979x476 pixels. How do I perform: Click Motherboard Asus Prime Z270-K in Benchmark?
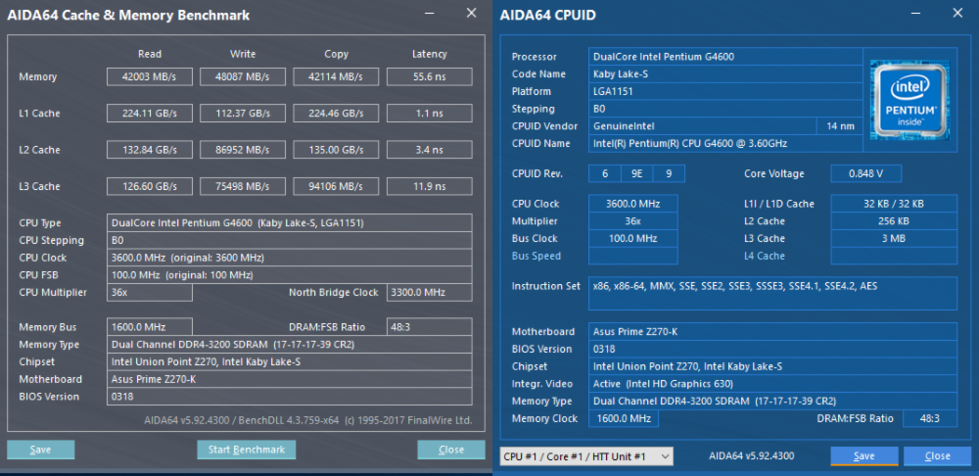tap(290, 379)
